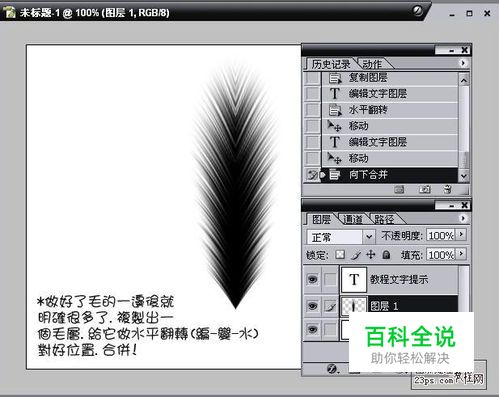499x397 pixels.
Task: Close the 未标题-1 document window
Action: click(x=487, y=13)
